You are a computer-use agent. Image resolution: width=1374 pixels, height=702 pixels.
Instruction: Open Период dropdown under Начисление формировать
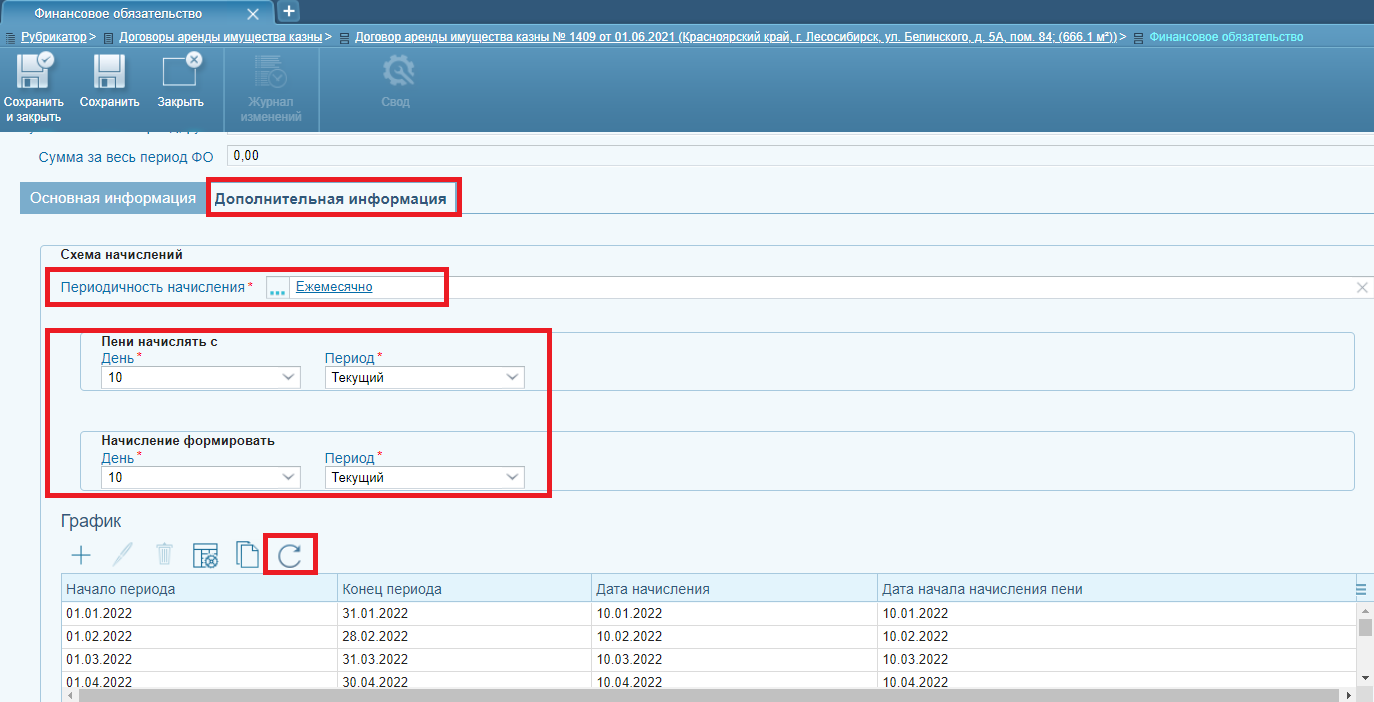tap(512, 477)
